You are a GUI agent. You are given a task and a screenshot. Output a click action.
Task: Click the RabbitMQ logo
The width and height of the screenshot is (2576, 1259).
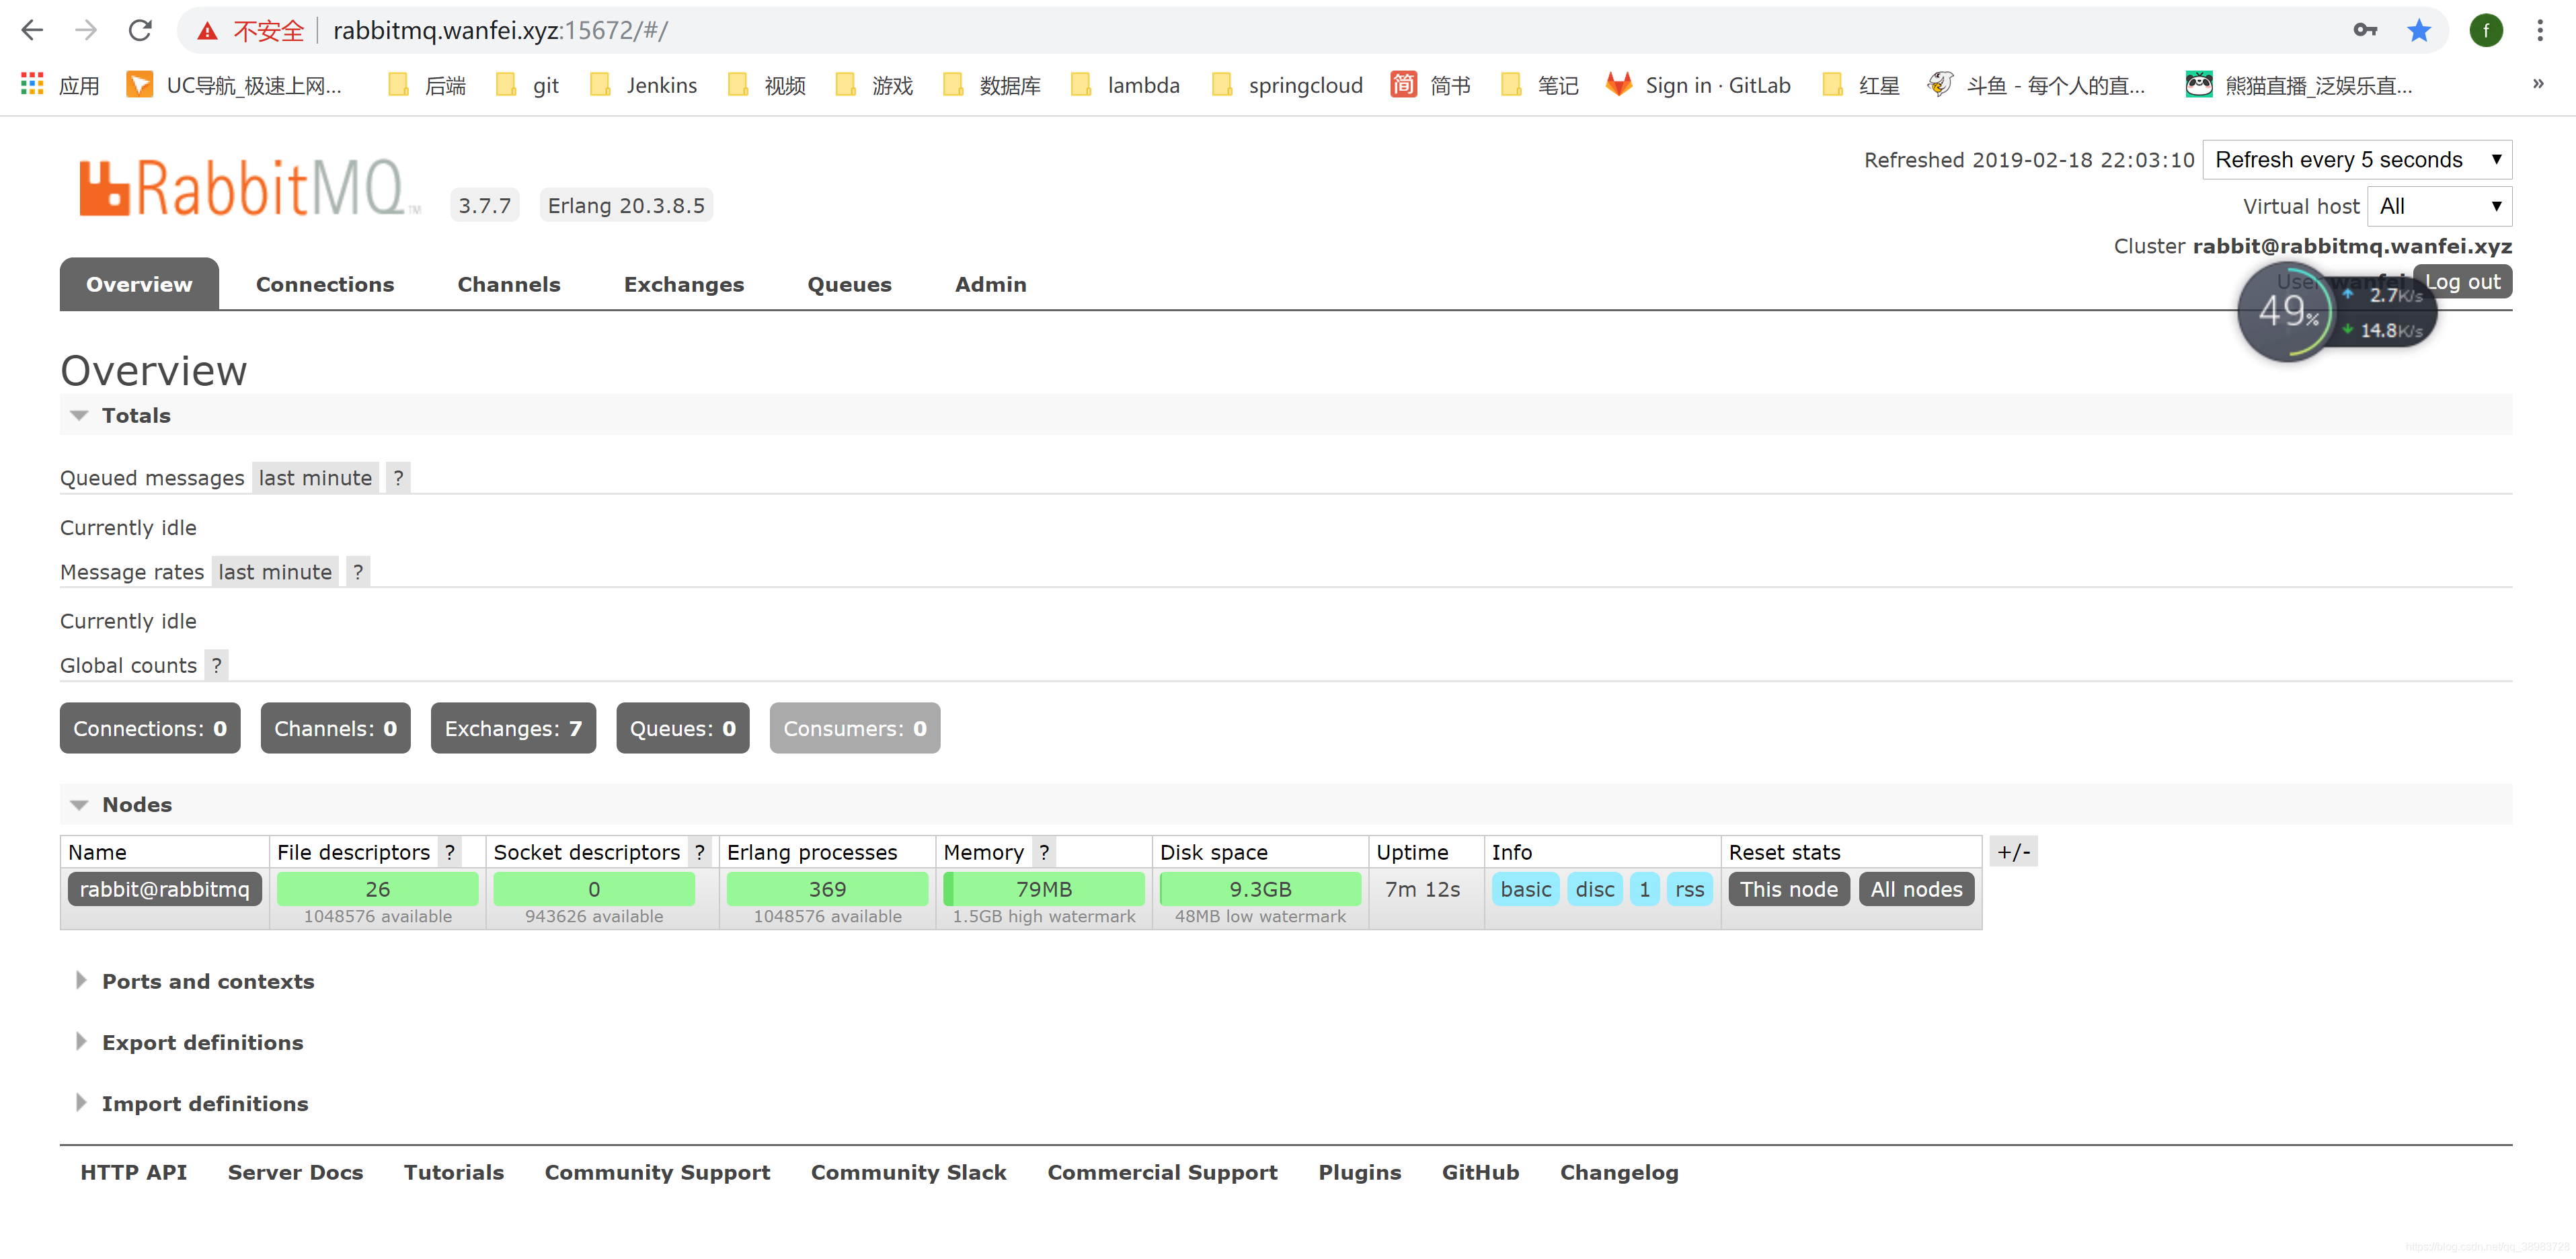pyautogui.click(x=250, y=187)
